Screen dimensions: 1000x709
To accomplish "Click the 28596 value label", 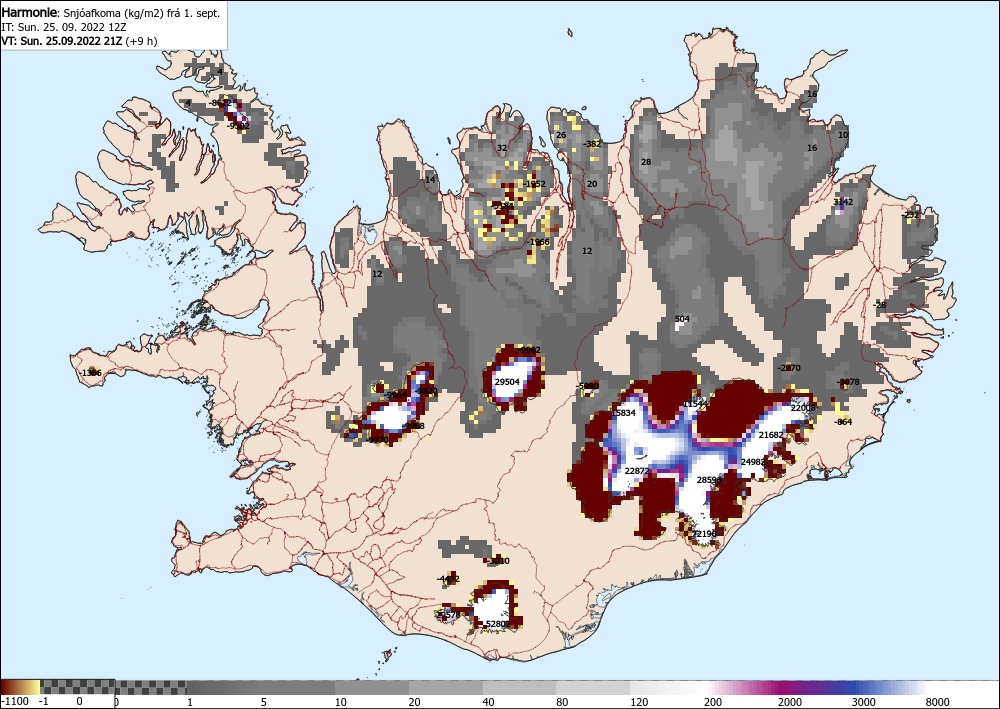I will coord(709,479).
